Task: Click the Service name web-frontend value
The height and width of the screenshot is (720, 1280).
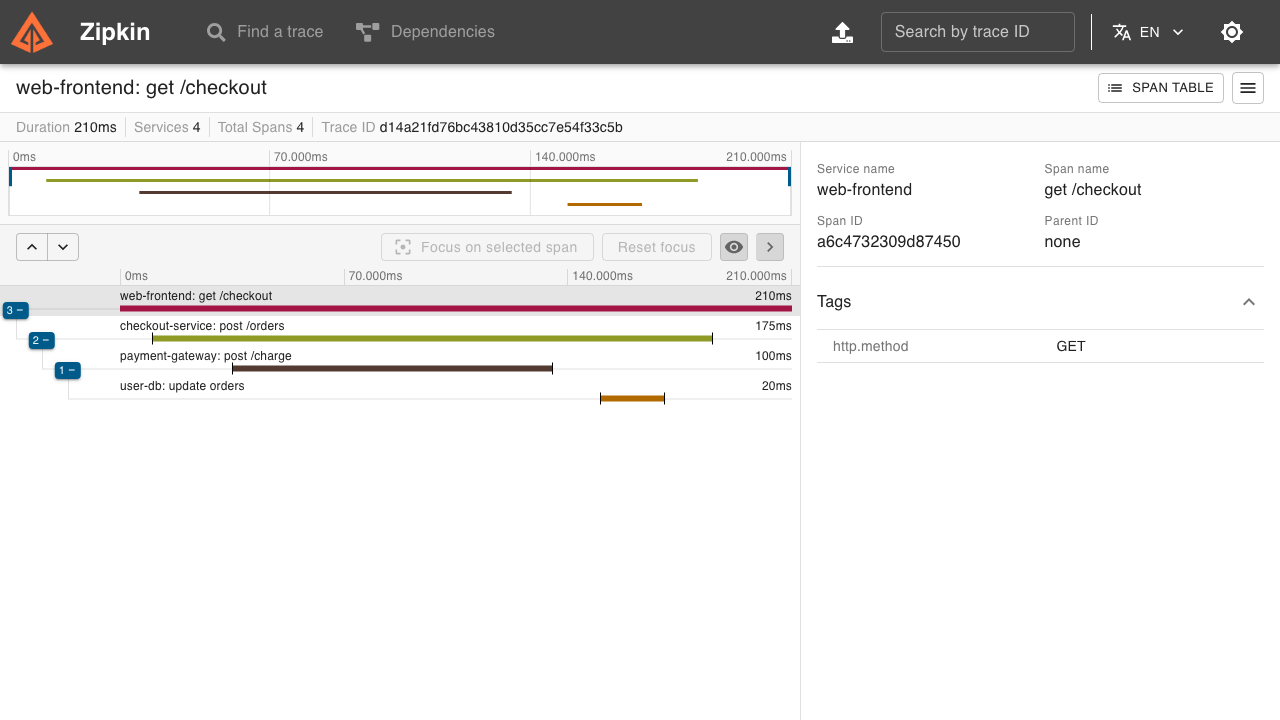Action: (x=864, y=190)
